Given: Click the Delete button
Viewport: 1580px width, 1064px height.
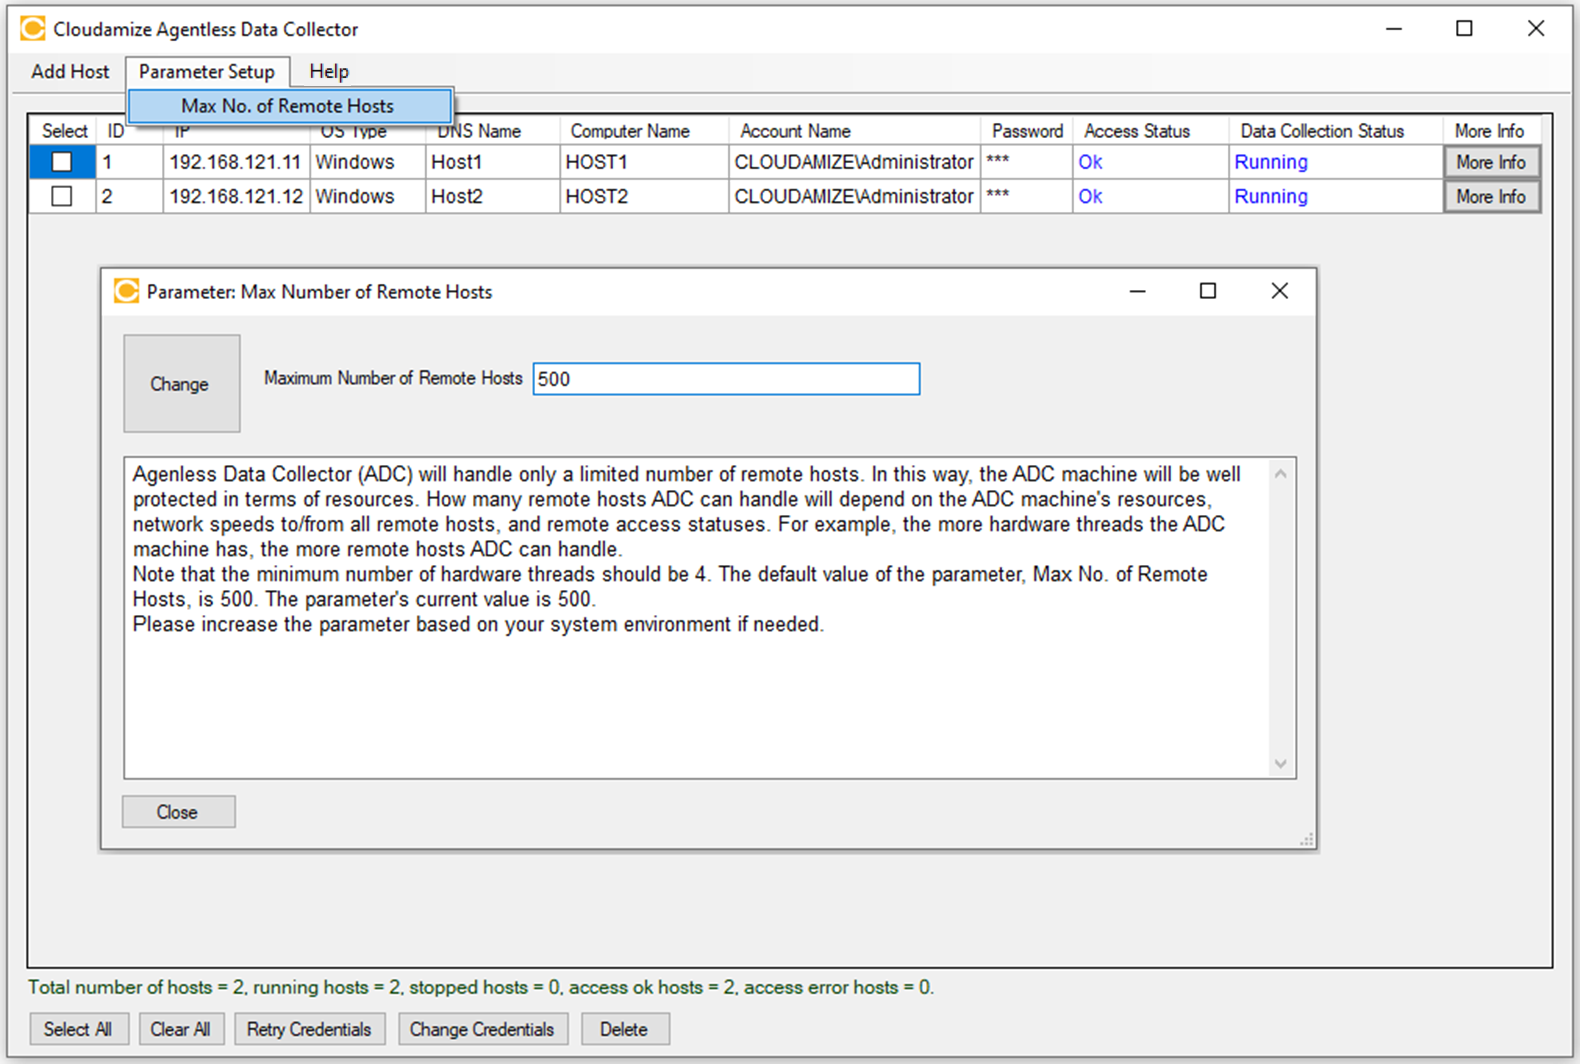Looking at the screenshot, I should tap(624, 1029).
